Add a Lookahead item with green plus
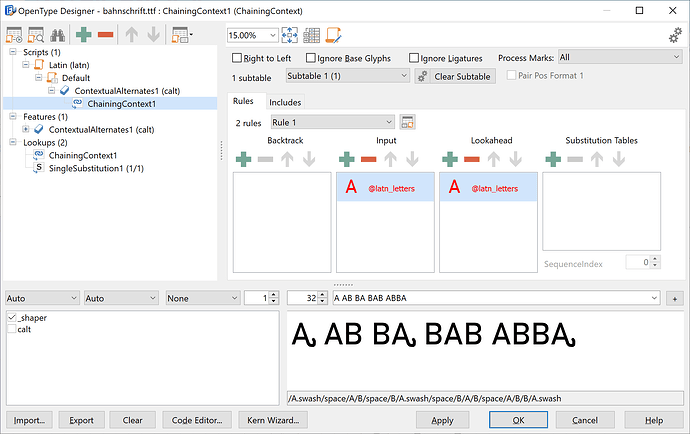 click(450, 159)
